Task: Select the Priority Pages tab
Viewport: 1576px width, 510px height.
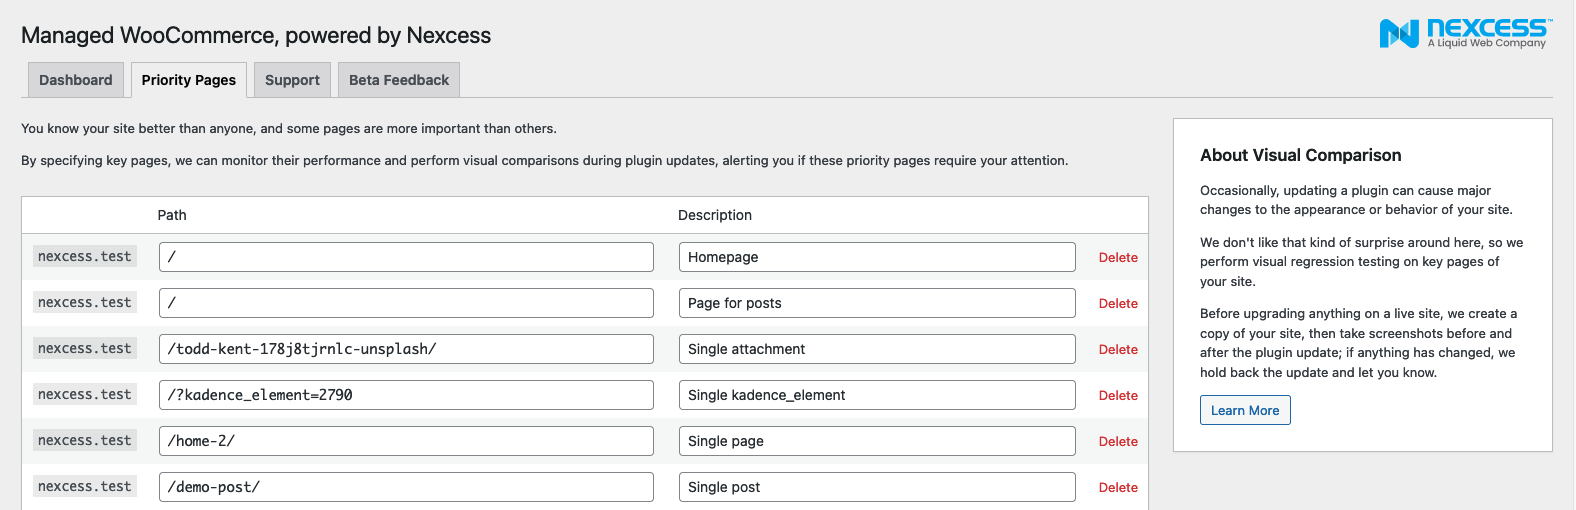Action: 188,80
